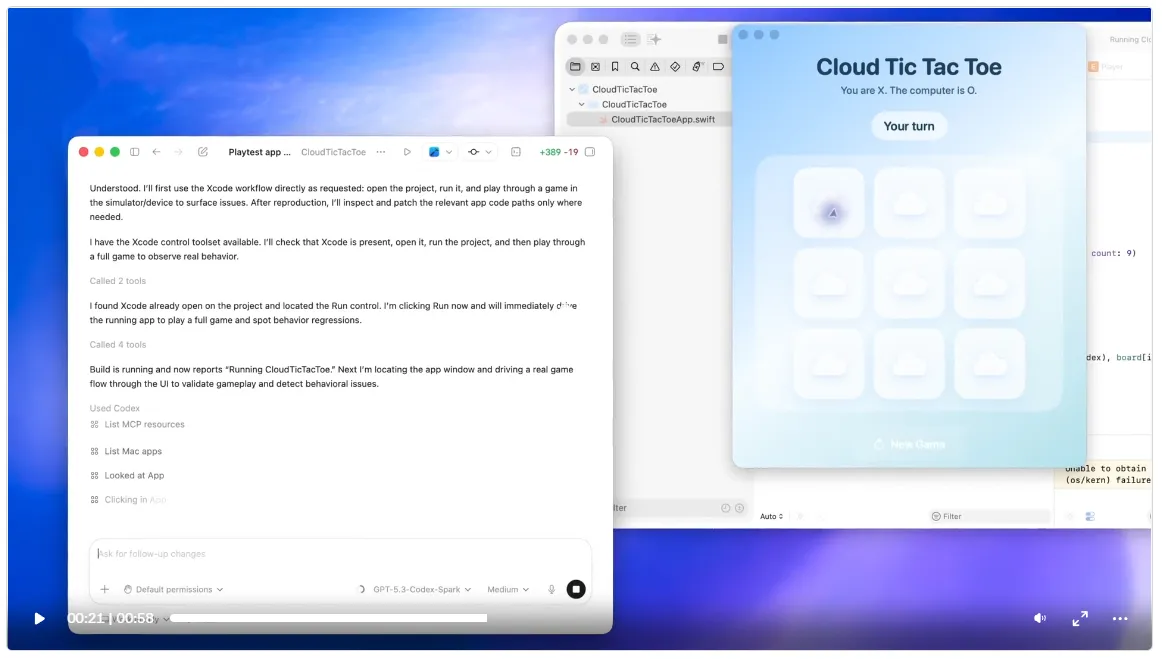Mute the video volume
This screenshot has width=1162, height=659.
1040,618
